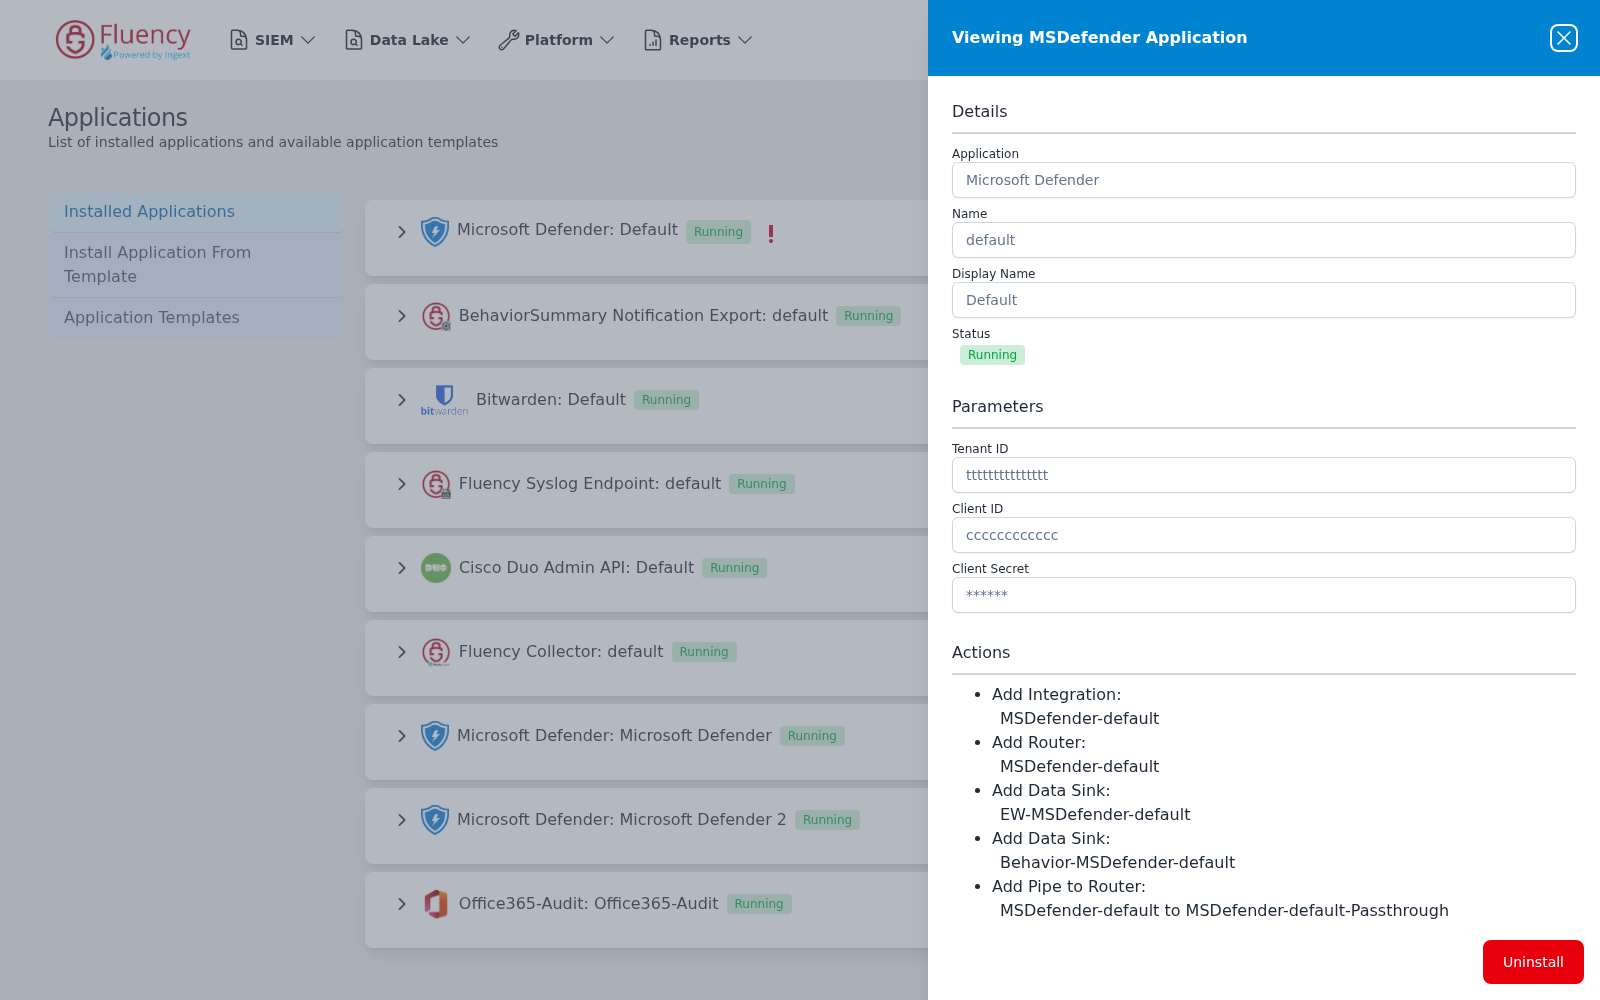Click the BehaviorSummary Notification Export: default title
Viewport: 1600px width, 1000px height.
[643, 316]
